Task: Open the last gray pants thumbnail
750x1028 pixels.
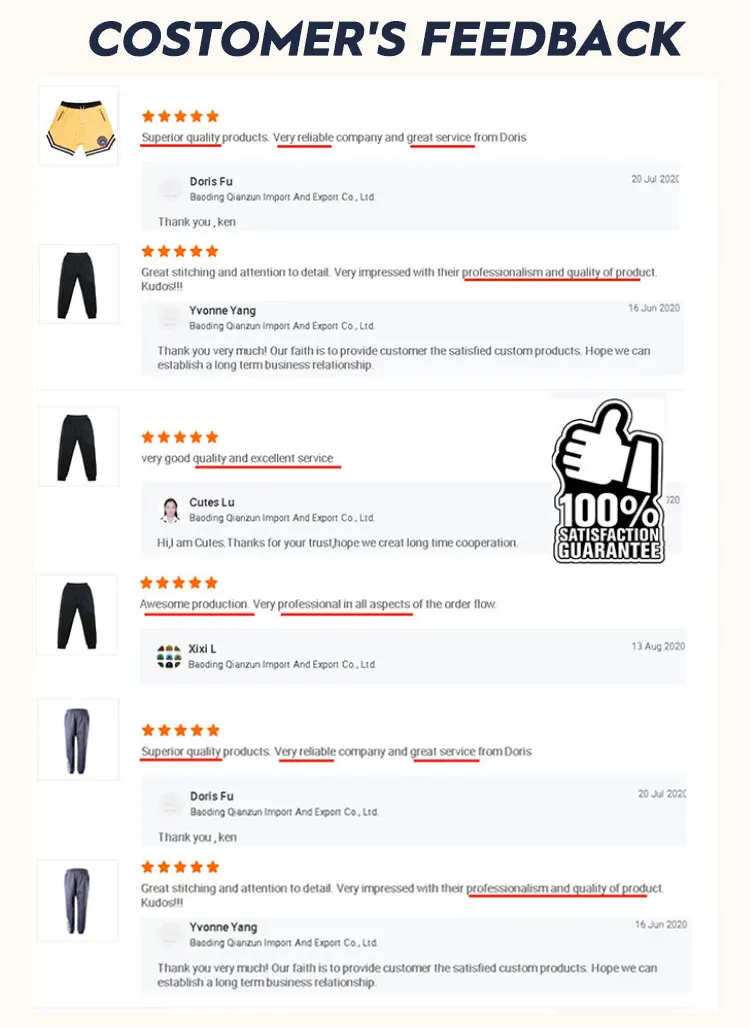Action: (x=77, y=901)
